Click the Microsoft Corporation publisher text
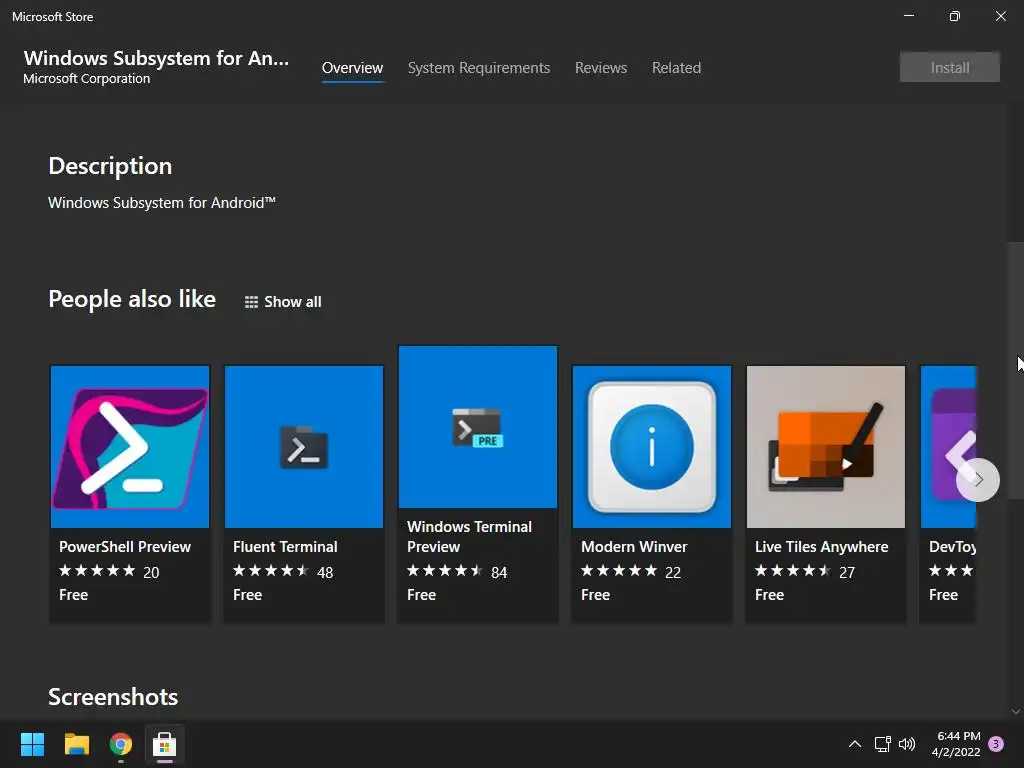Viewport: 1024px width, 768px height. coord(87,78)
